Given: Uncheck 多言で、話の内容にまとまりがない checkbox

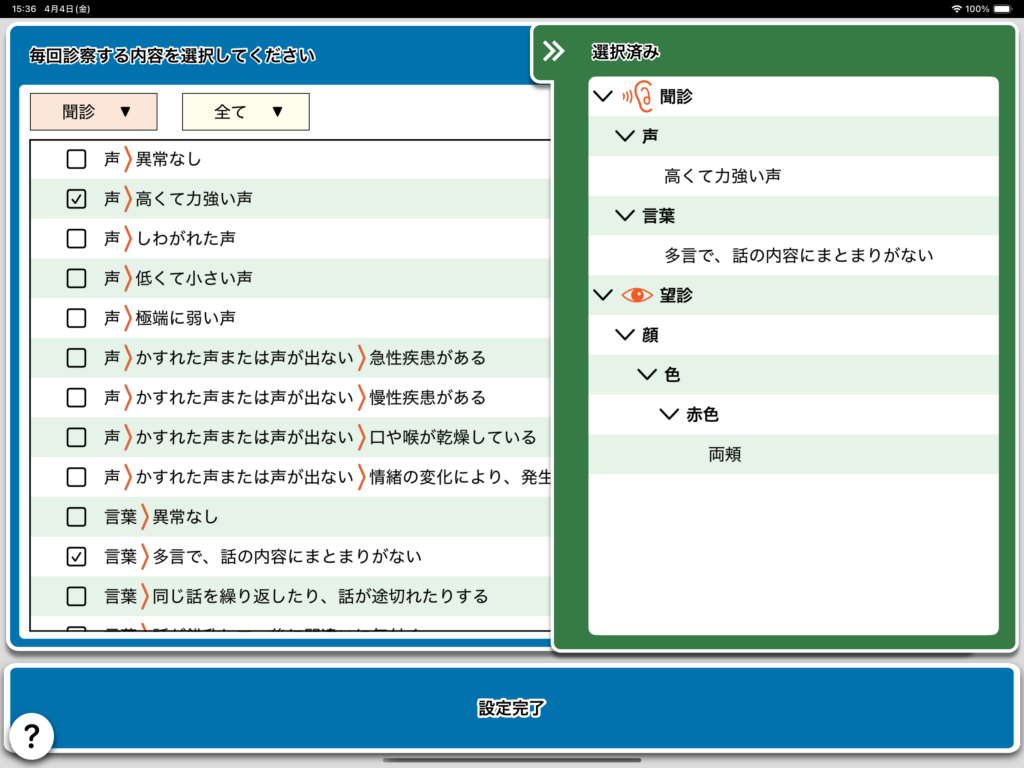Looking at the screenshot, I should tap(76, 557).
